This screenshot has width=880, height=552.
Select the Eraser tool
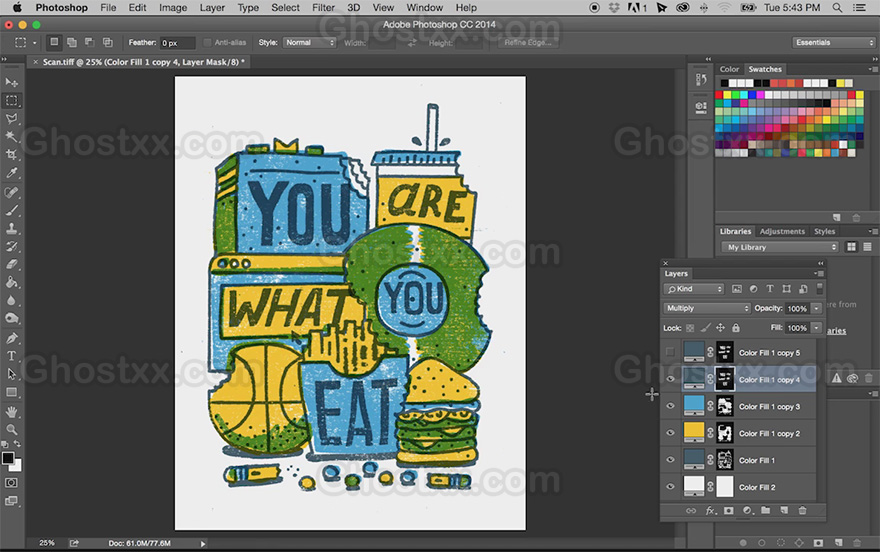[x=11, y=264]
